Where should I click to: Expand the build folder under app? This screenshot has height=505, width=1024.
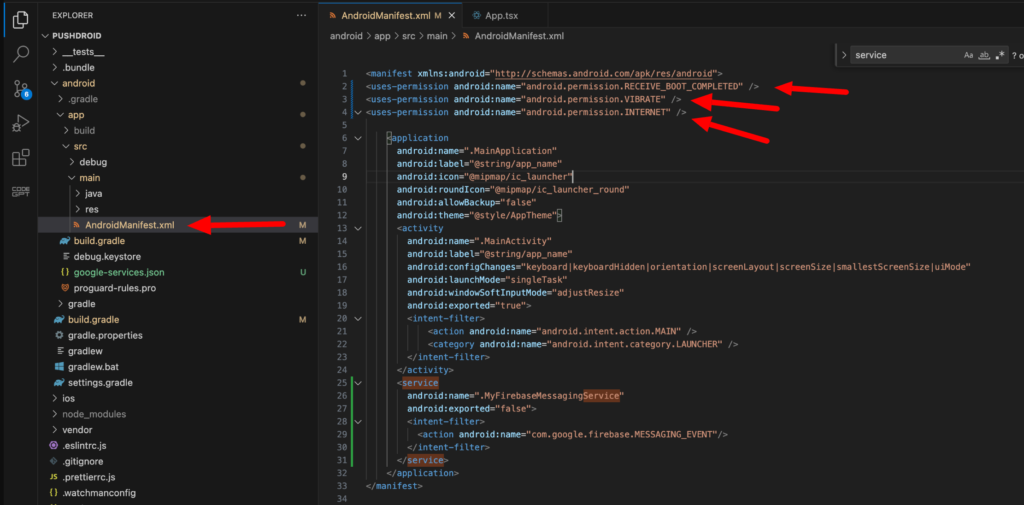click(x=66, y=131)
